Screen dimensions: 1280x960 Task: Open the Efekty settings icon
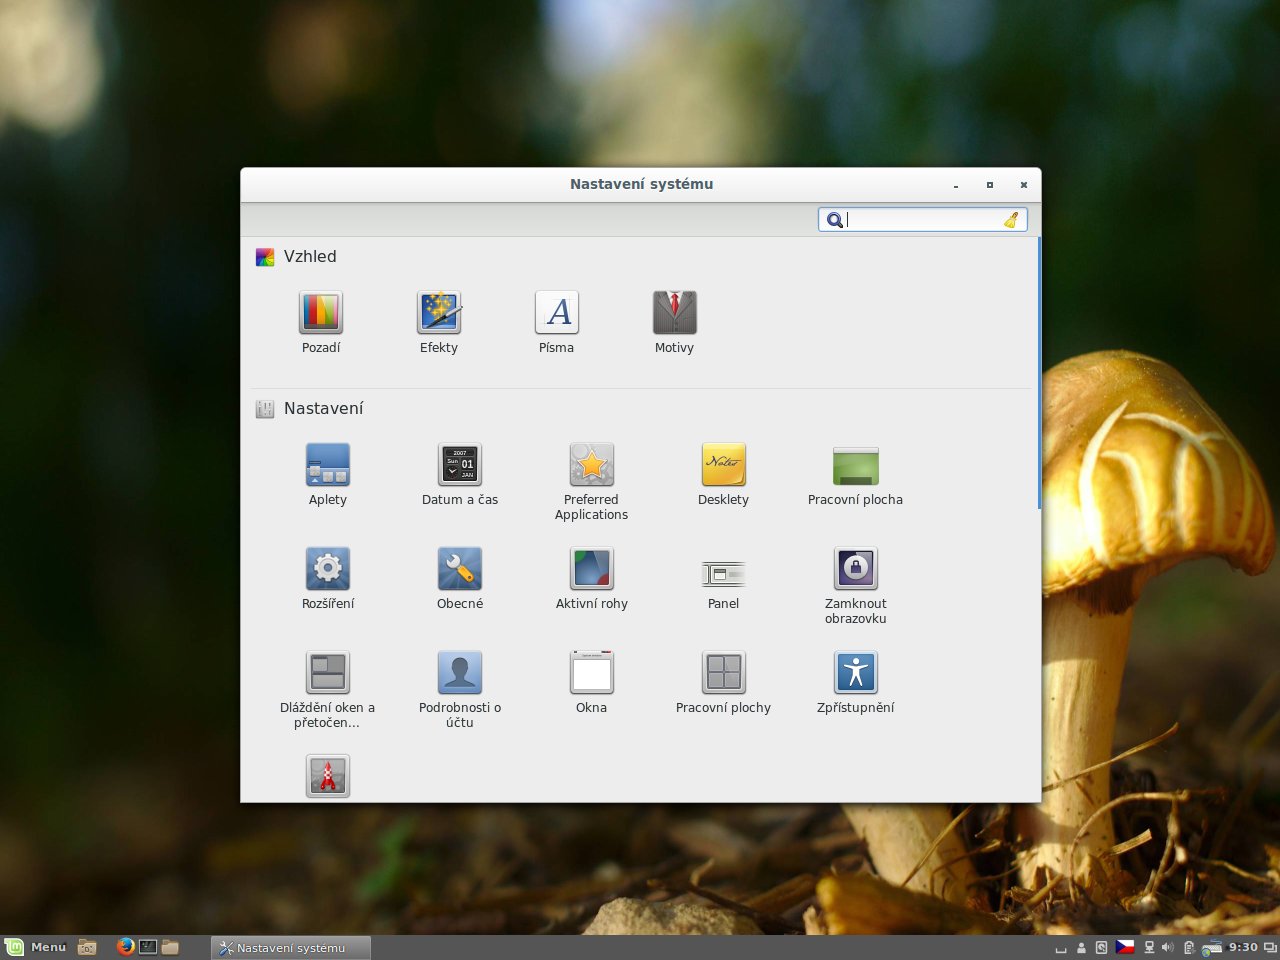pyautogui.click(x=439, y=313)
